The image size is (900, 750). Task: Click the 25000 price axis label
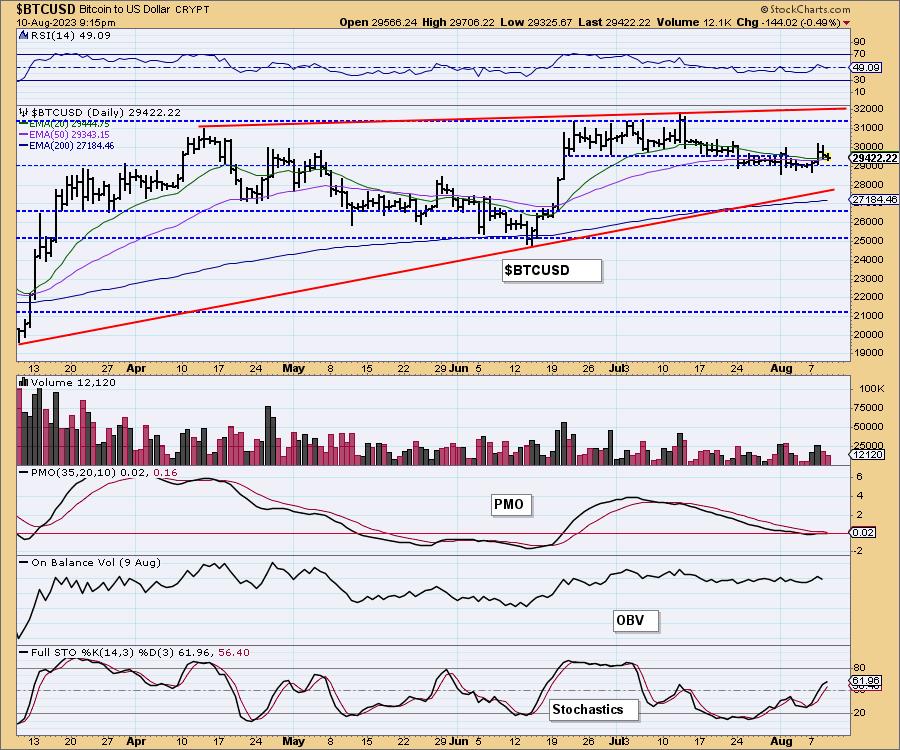coord(869,240)
